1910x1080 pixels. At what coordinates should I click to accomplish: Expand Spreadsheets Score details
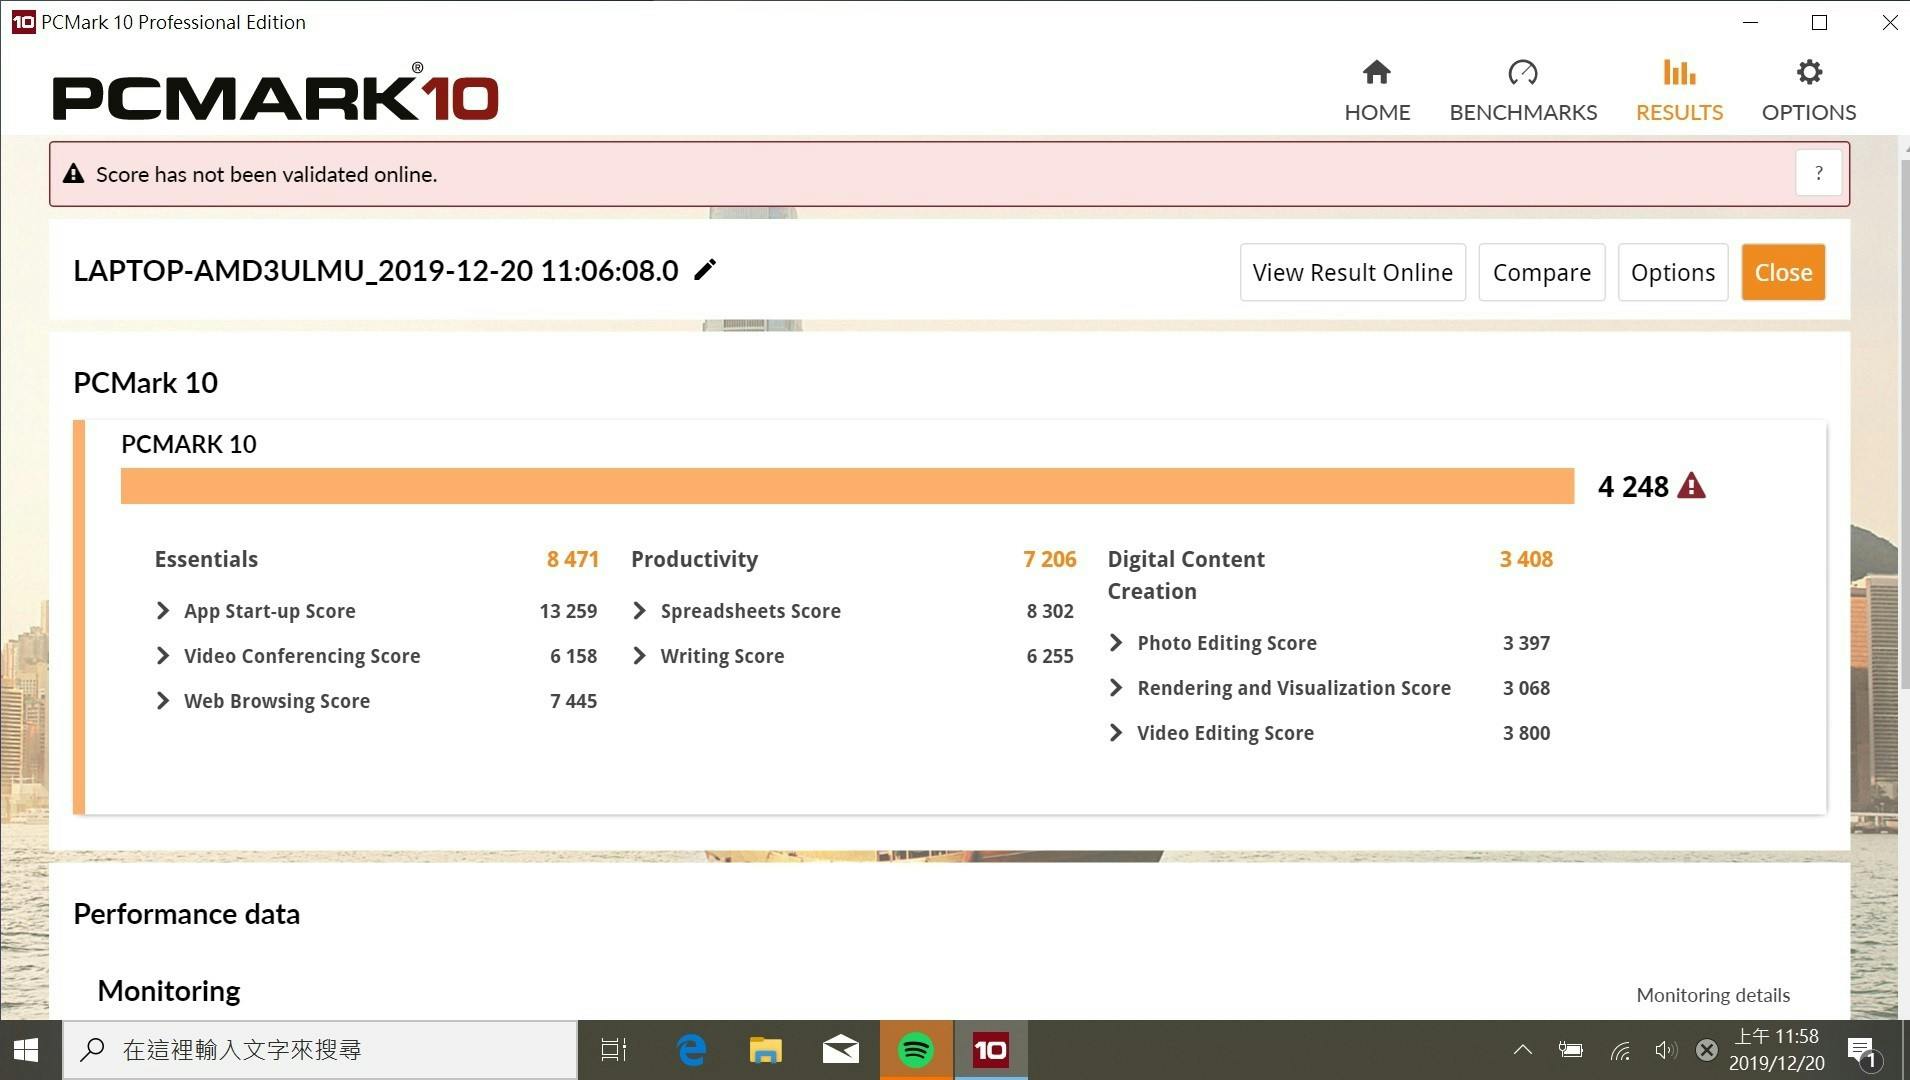pos(639,611)
